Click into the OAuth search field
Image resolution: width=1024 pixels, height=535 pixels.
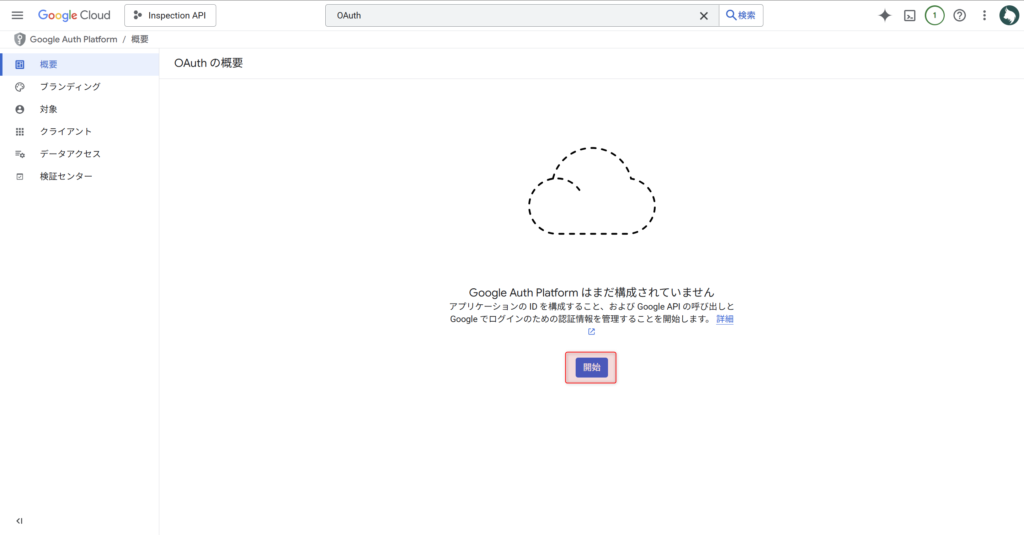(510, 15)
